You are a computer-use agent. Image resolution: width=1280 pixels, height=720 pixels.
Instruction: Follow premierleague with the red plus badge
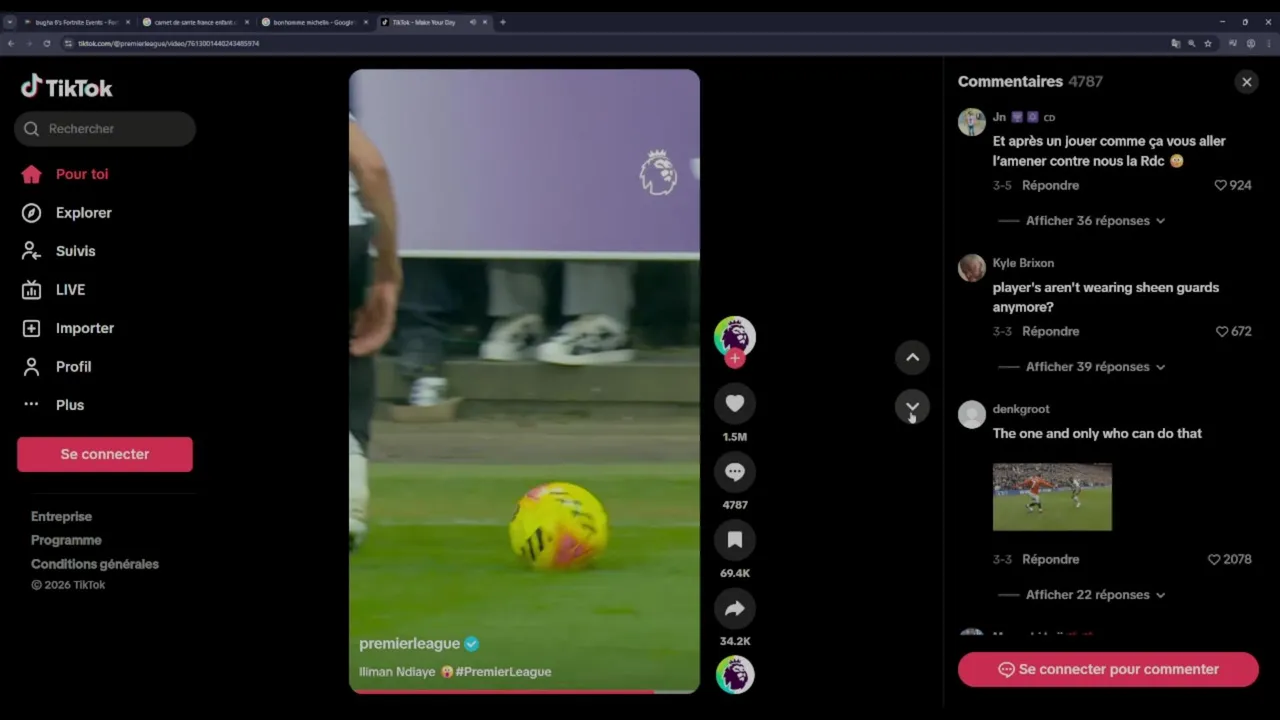[x=735, y=358]
